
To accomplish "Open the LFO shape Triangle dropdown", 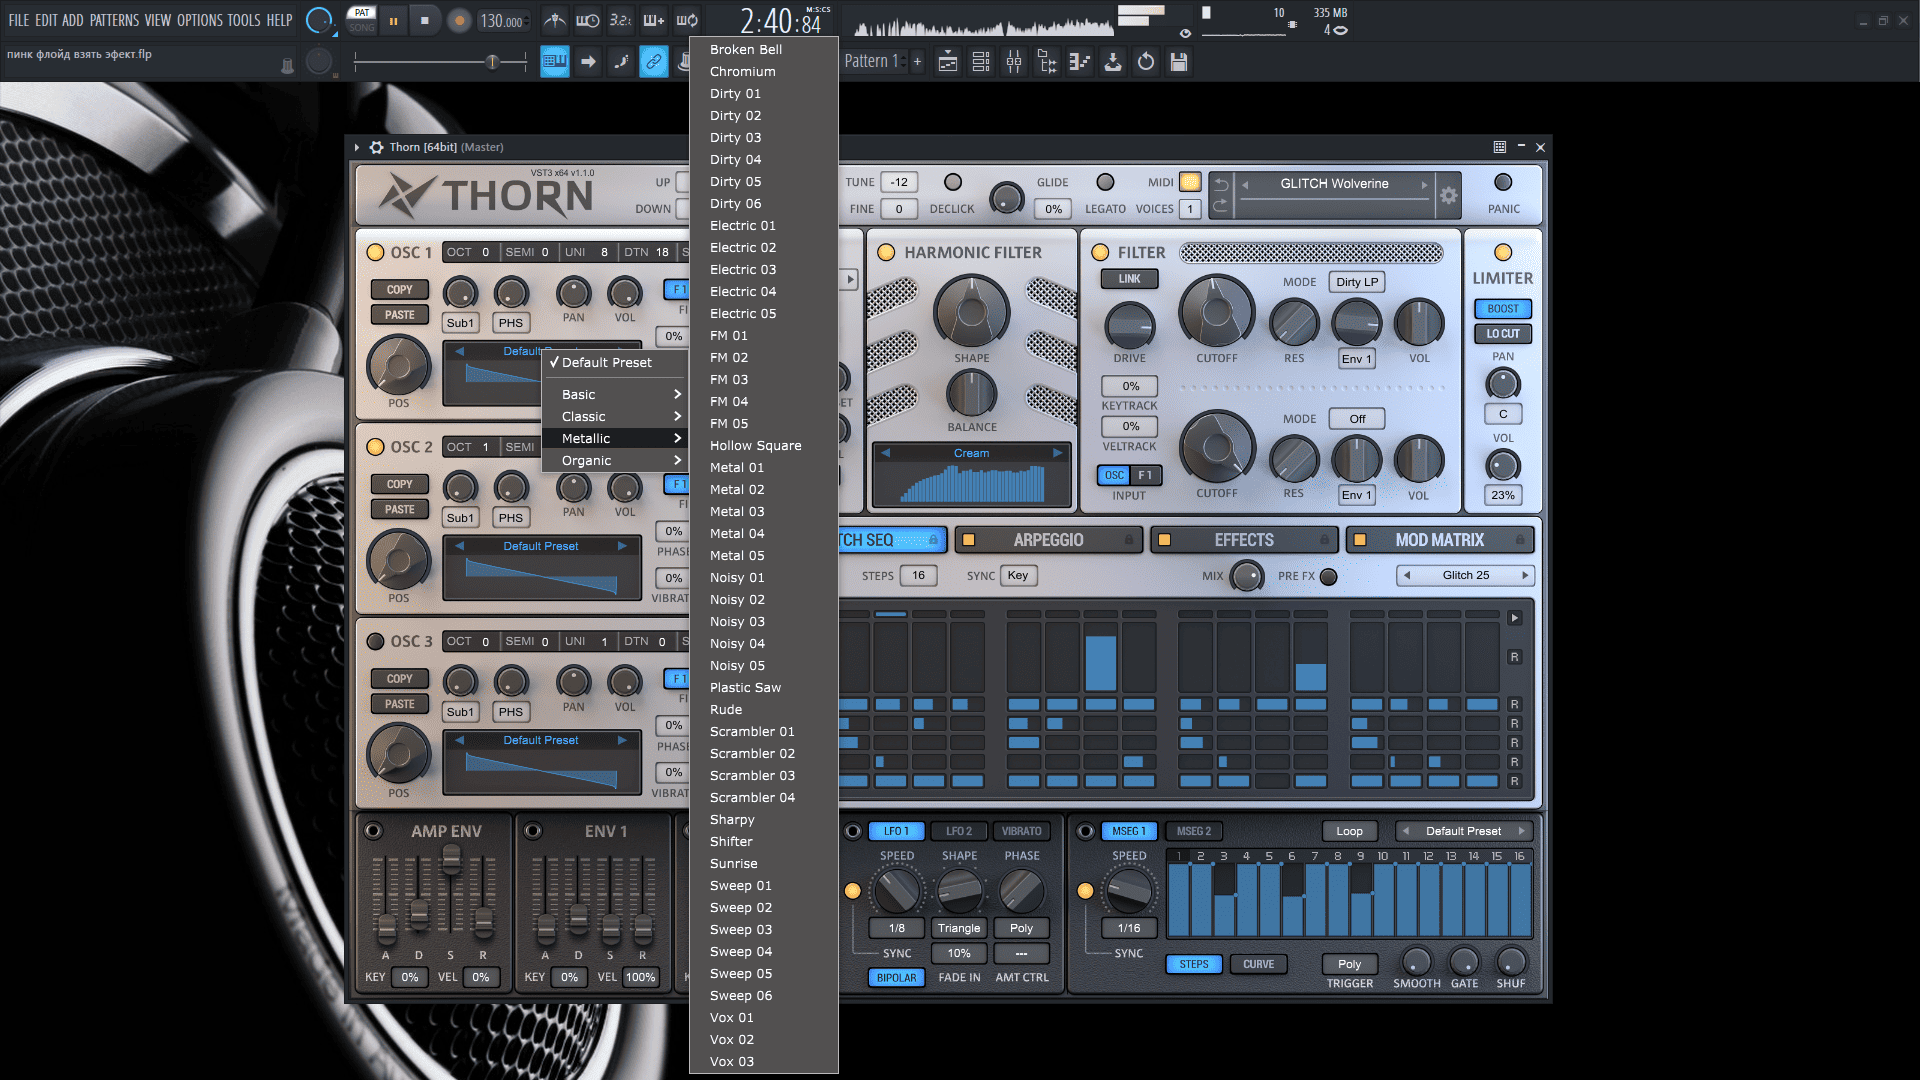I will pos(959,928).
